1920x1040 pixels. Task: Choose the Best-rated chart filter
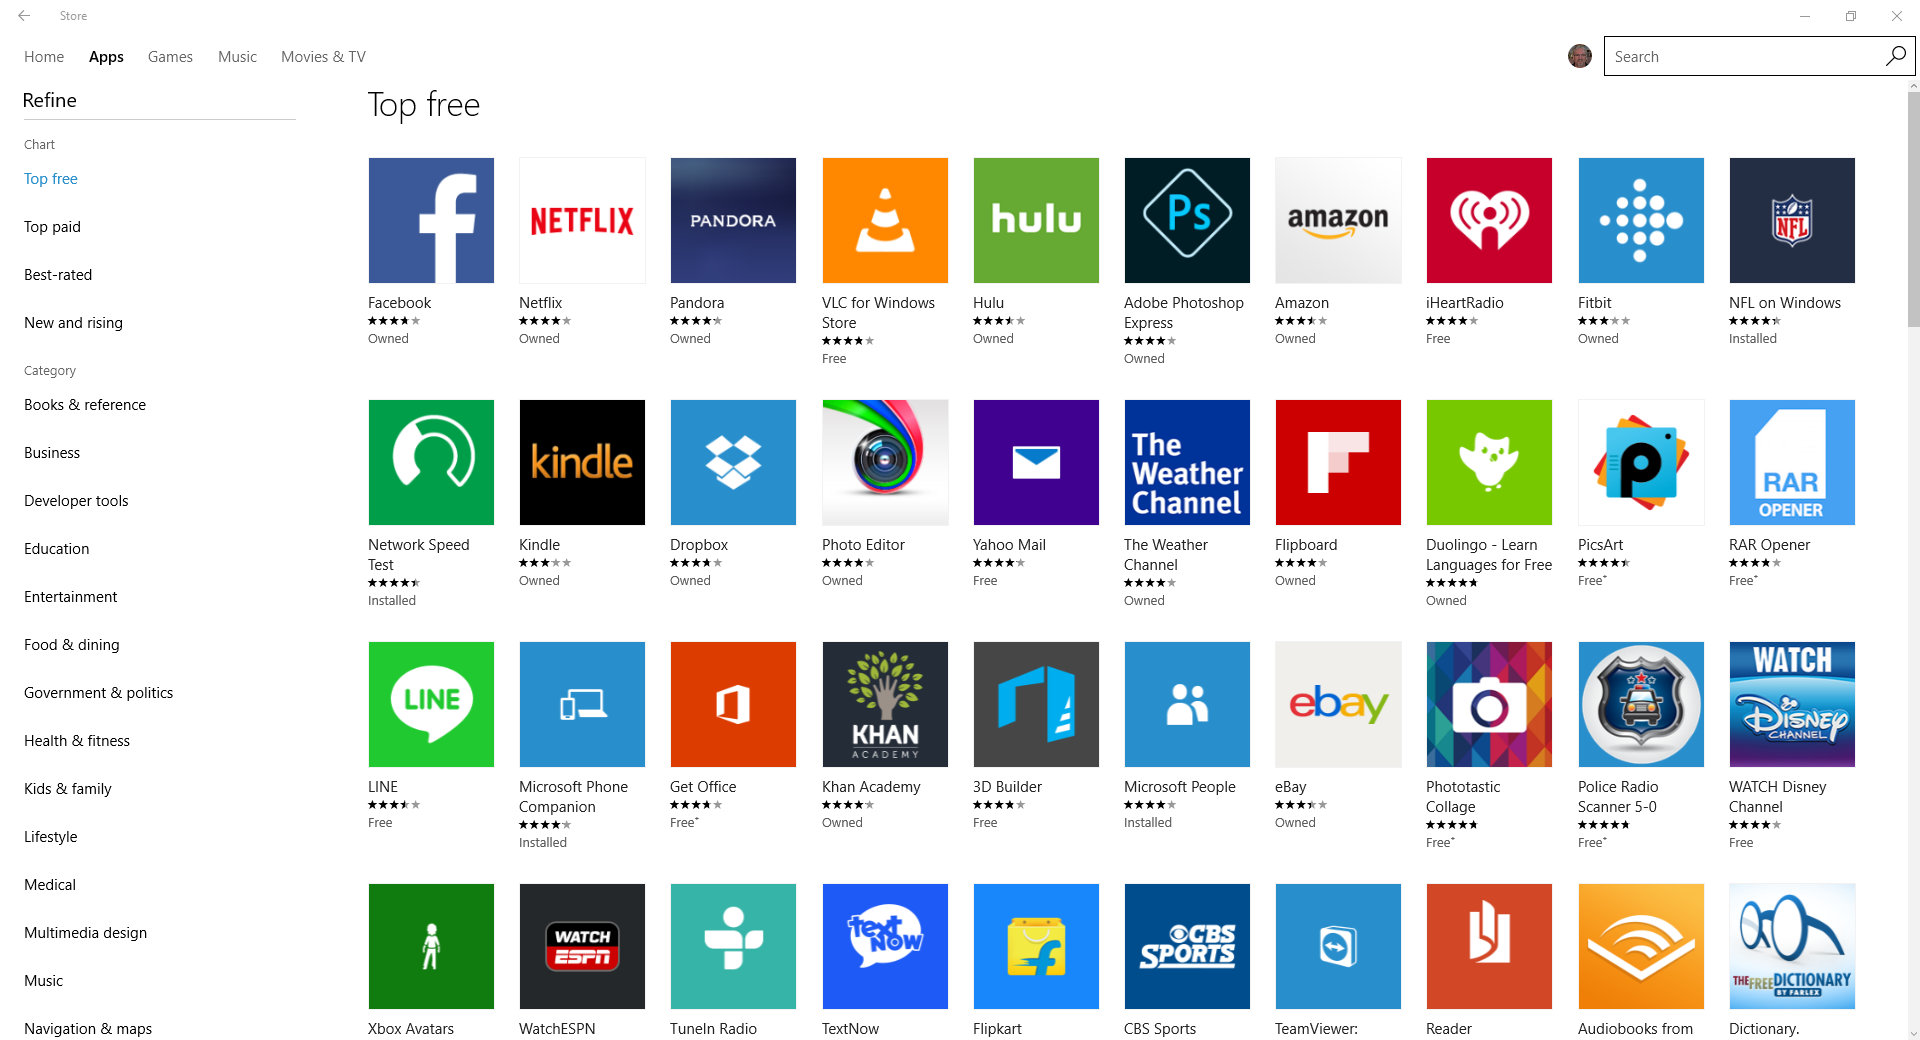[x=58, y=275]
